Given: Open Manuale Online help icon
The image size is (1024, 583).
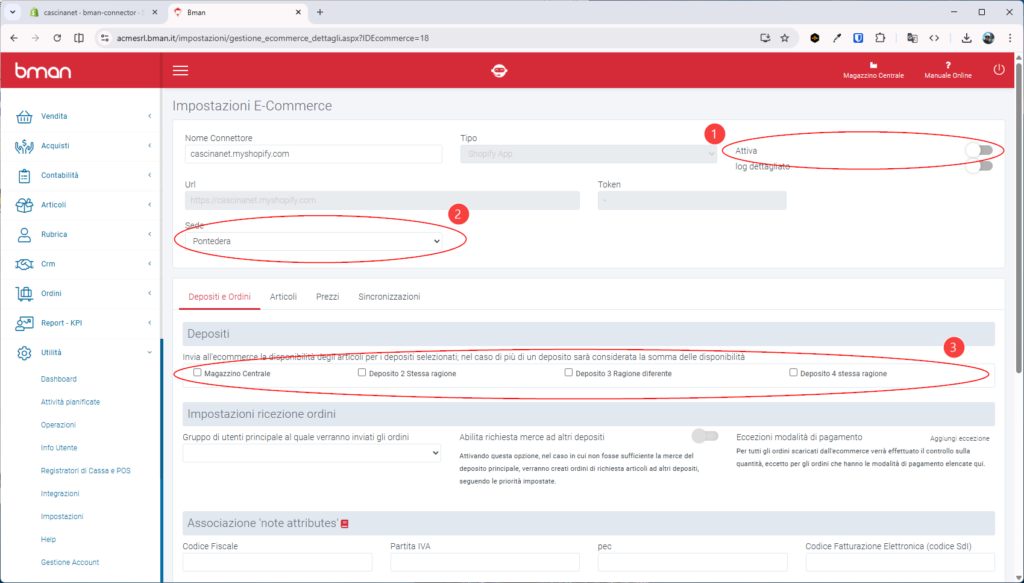Looking at the screenshot, I should [947, 64].
